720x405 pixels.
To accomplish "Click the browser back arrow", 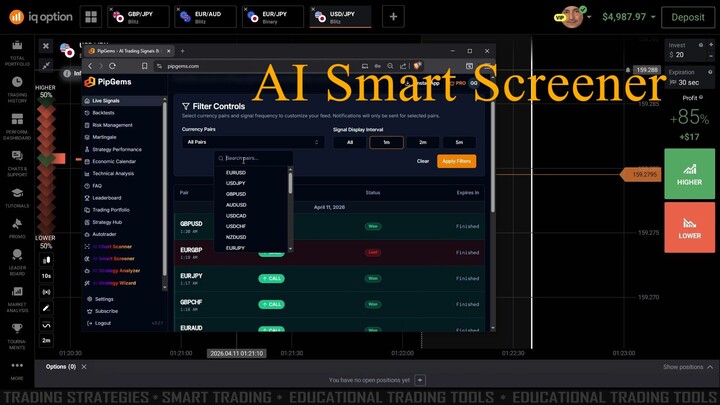I will 90,66.
